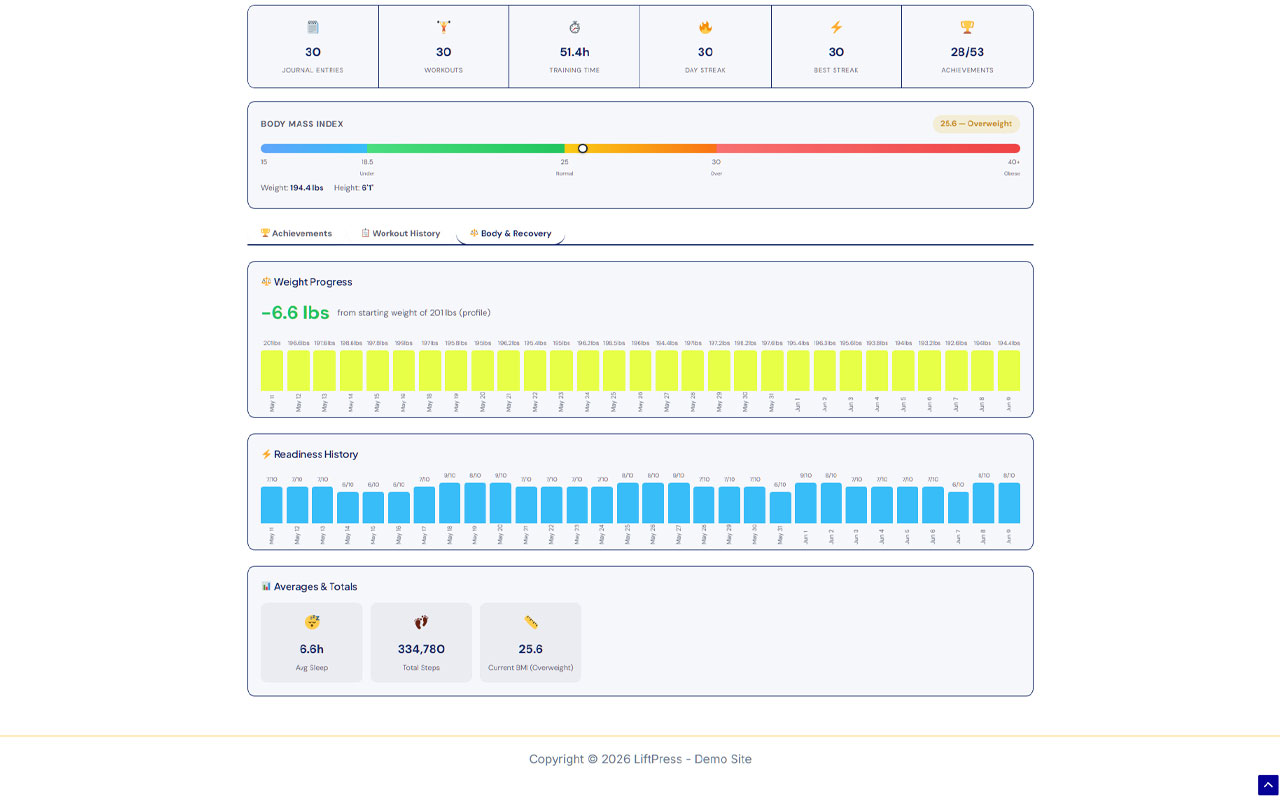Click the scroll-to-top arrow button
1280x800 pixels.
(1268, 785)
